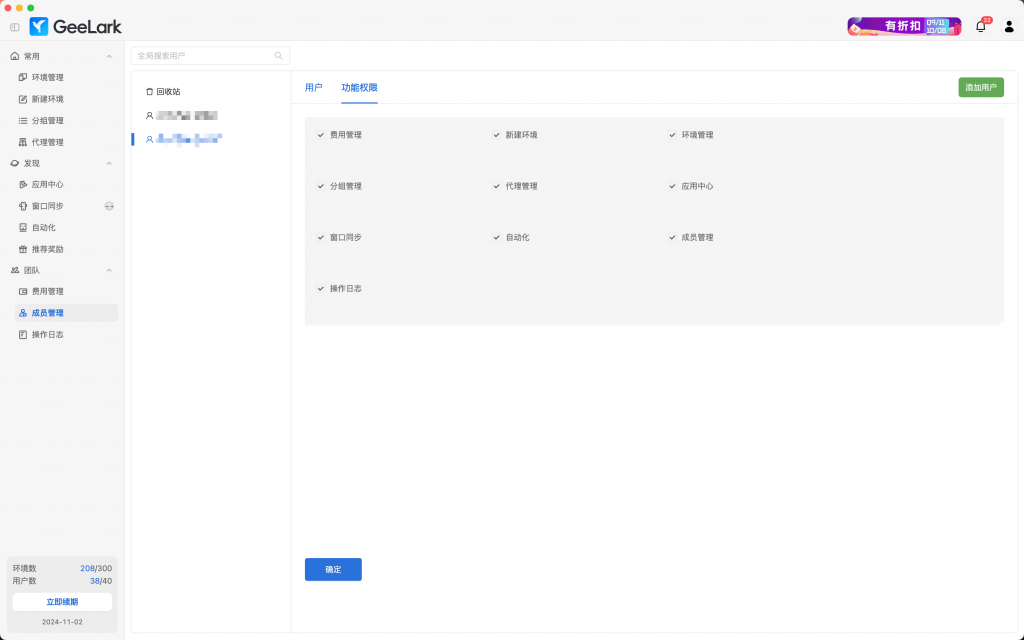The width and height of the screenshot is (1024, 640).
Task: Select the 功能权限 tab
Action: [x=359, y=88]
